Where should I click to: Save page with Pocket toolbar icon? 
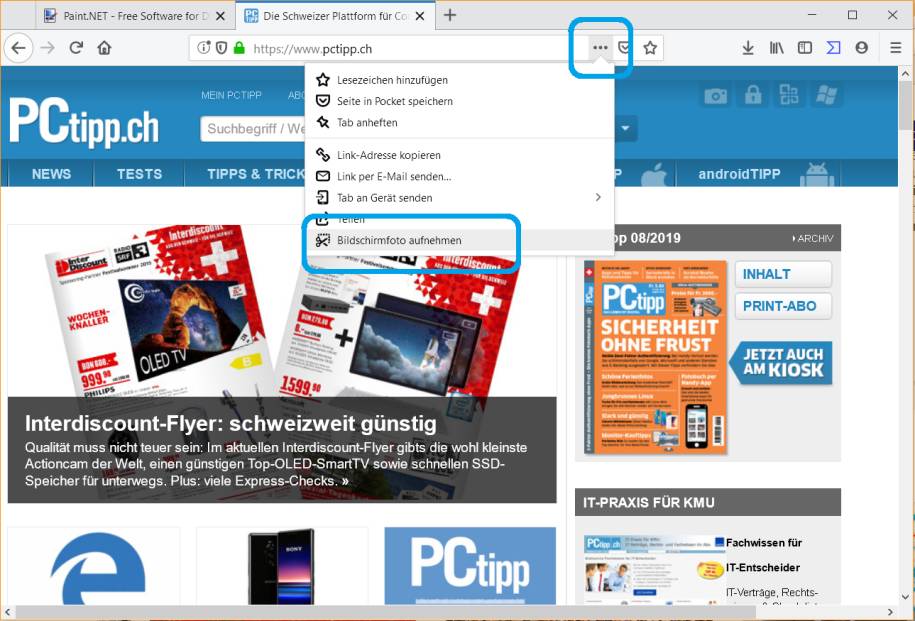(624, 48)
